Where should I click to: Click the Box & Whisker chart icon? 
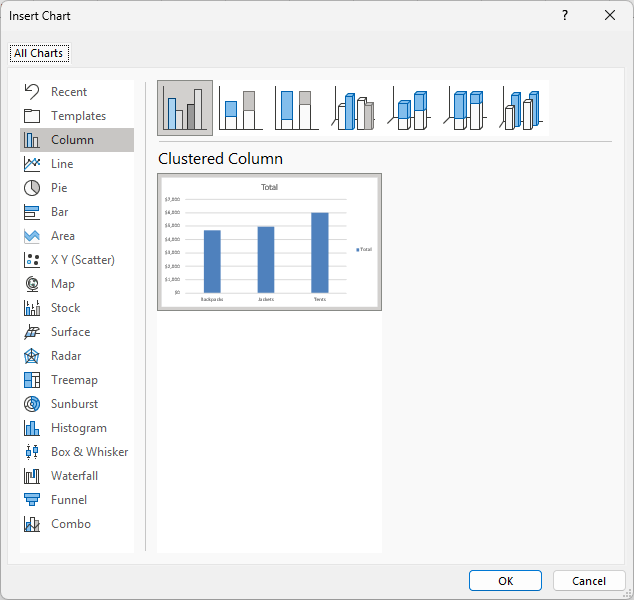click(32, 452)
